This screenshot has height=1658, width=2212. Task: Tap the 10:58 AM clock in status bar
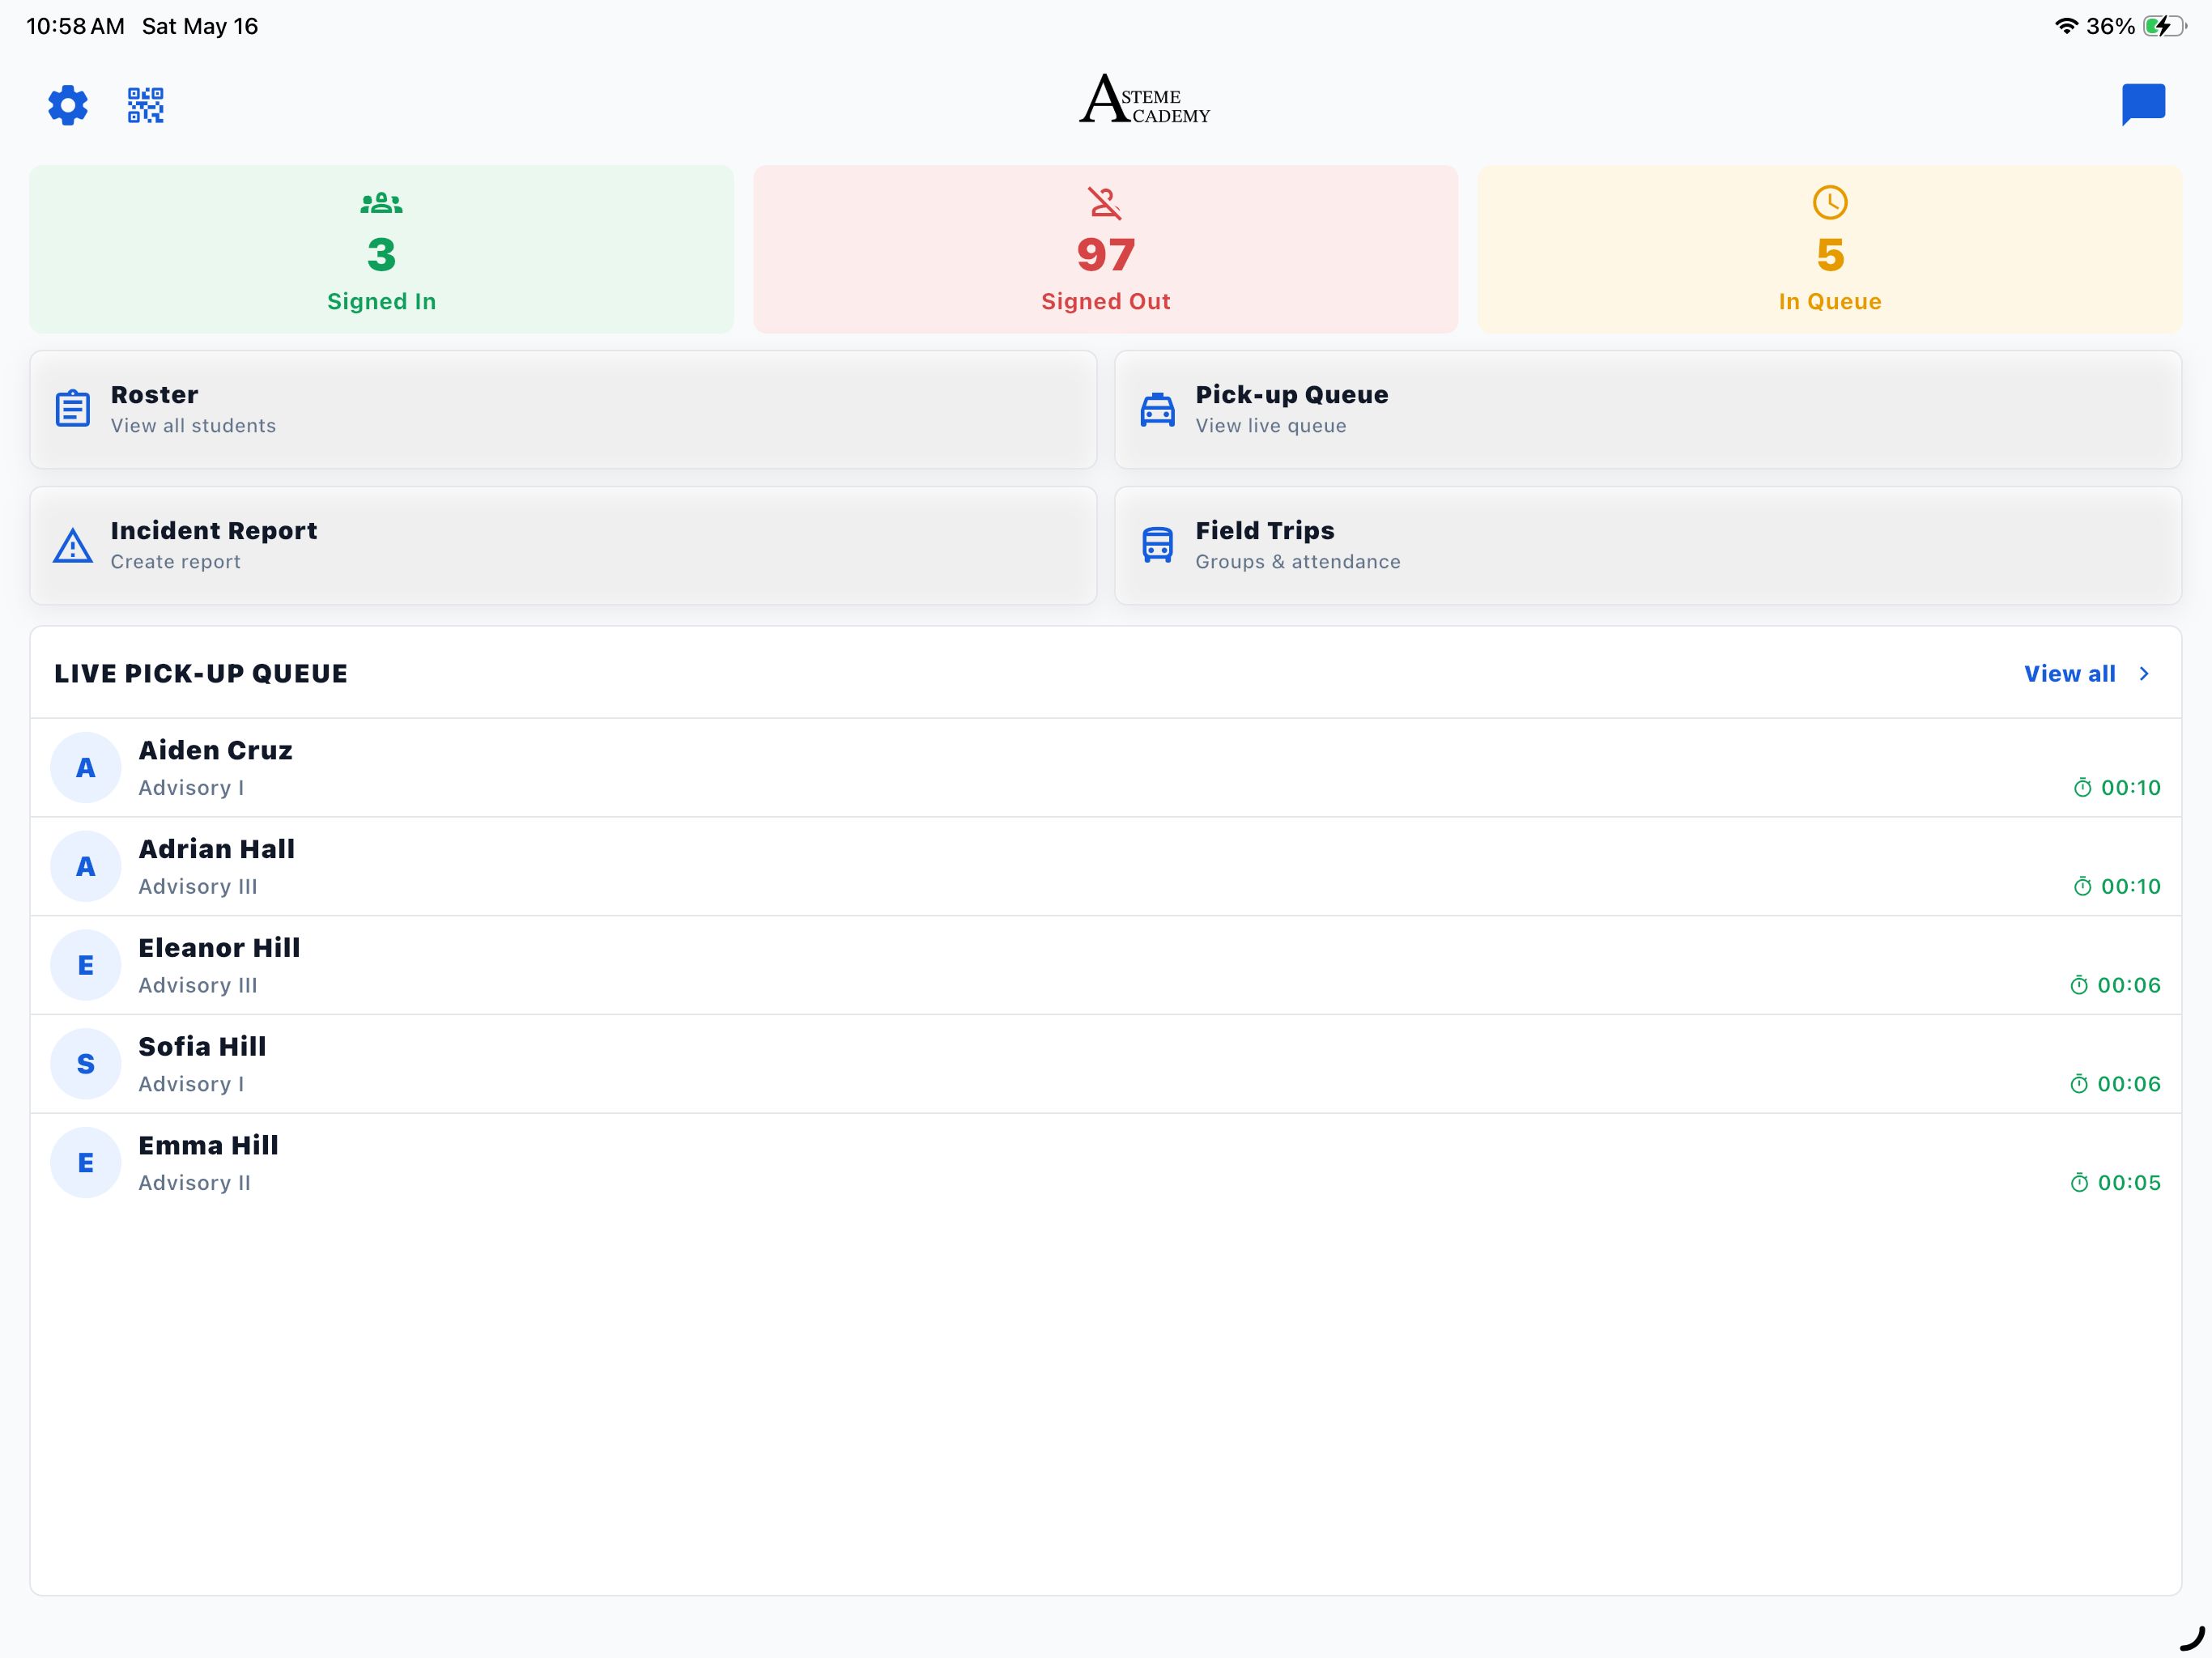(x=75, y=26)
